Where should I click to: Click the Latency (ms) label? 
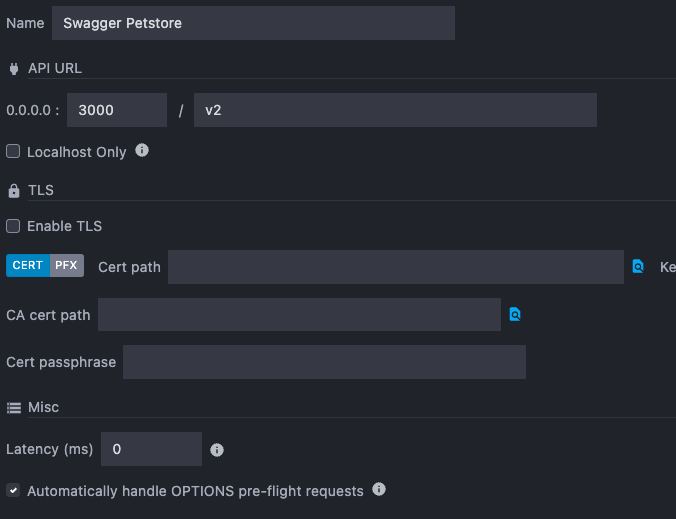pyautogui.click(x=50, y=449)
